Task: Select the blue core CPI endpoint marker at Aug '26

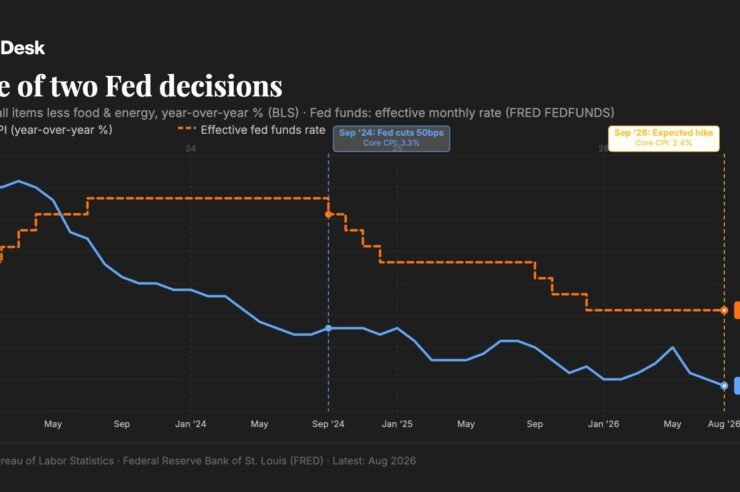Action: (724, 386)
